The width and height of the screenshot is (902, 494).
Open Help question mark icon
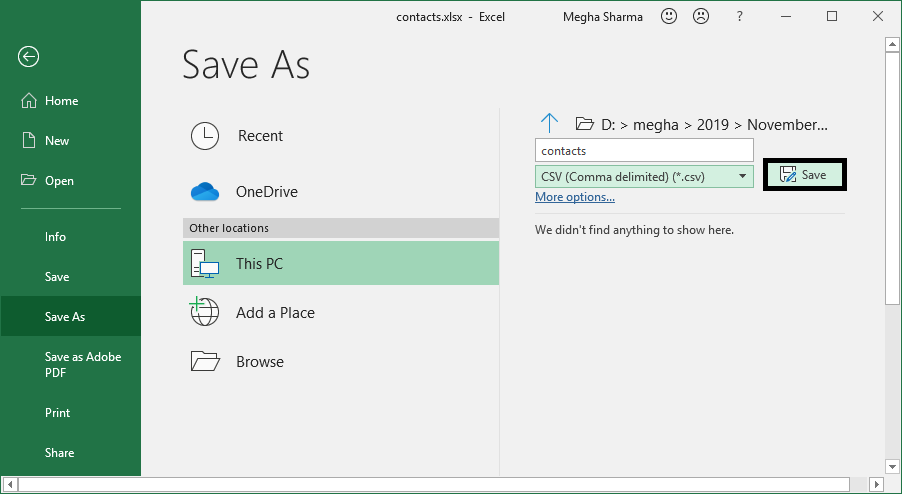740,17
